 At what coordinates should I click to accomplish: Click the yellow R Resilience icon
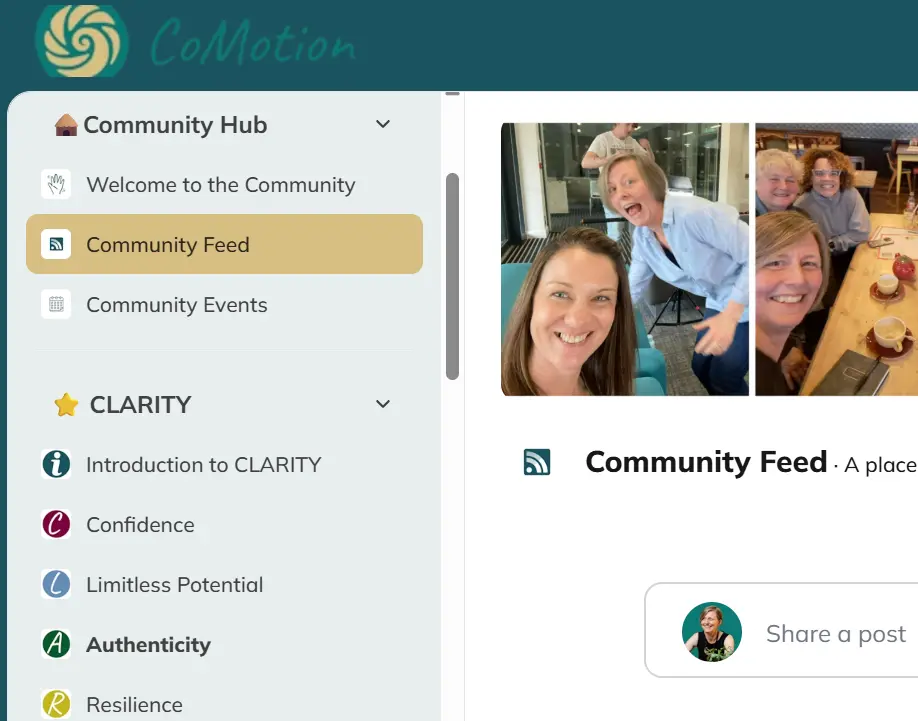click(56, 704)
